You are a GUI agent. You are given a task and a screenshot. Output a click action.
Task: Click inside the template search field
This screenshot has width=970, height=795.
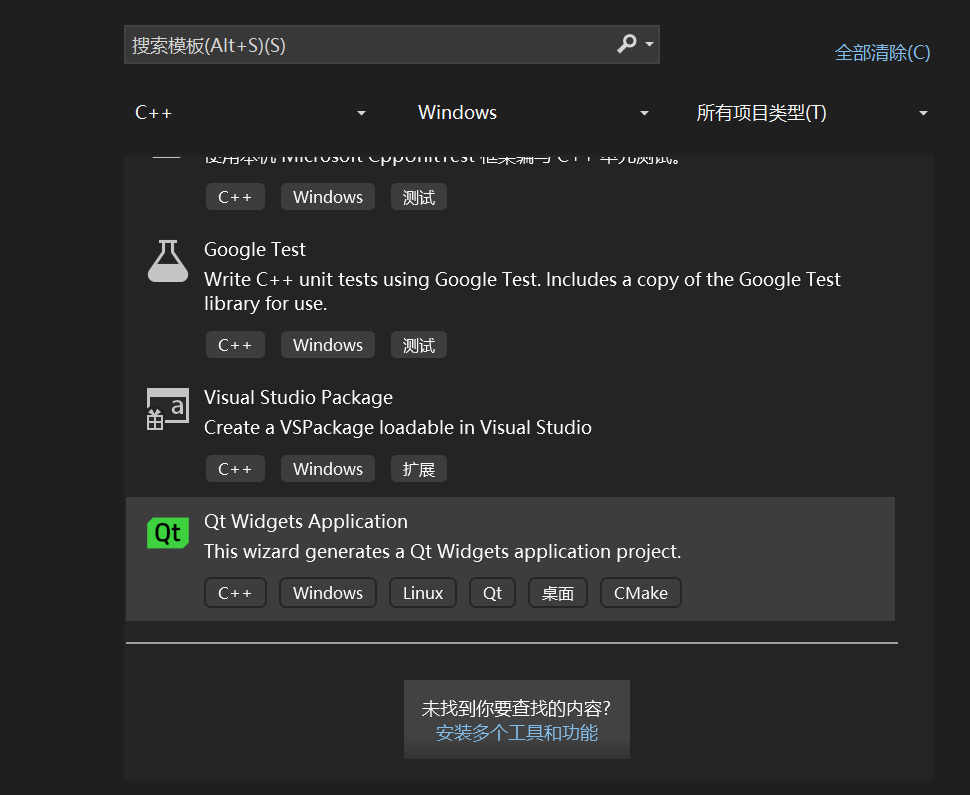coord(350,44)
